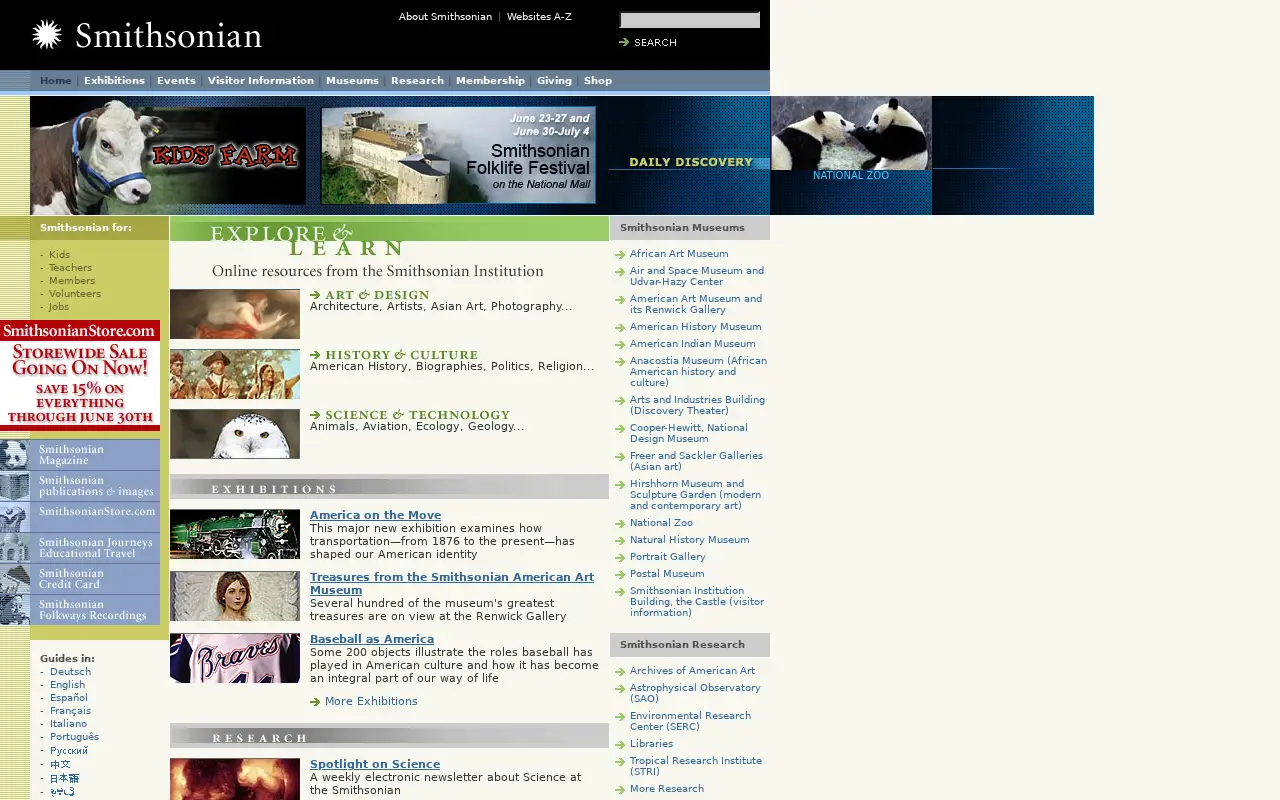This screenshot has height=800, width=1280.
Task: Open Baseball as America link
Action: tap(372, 640)
